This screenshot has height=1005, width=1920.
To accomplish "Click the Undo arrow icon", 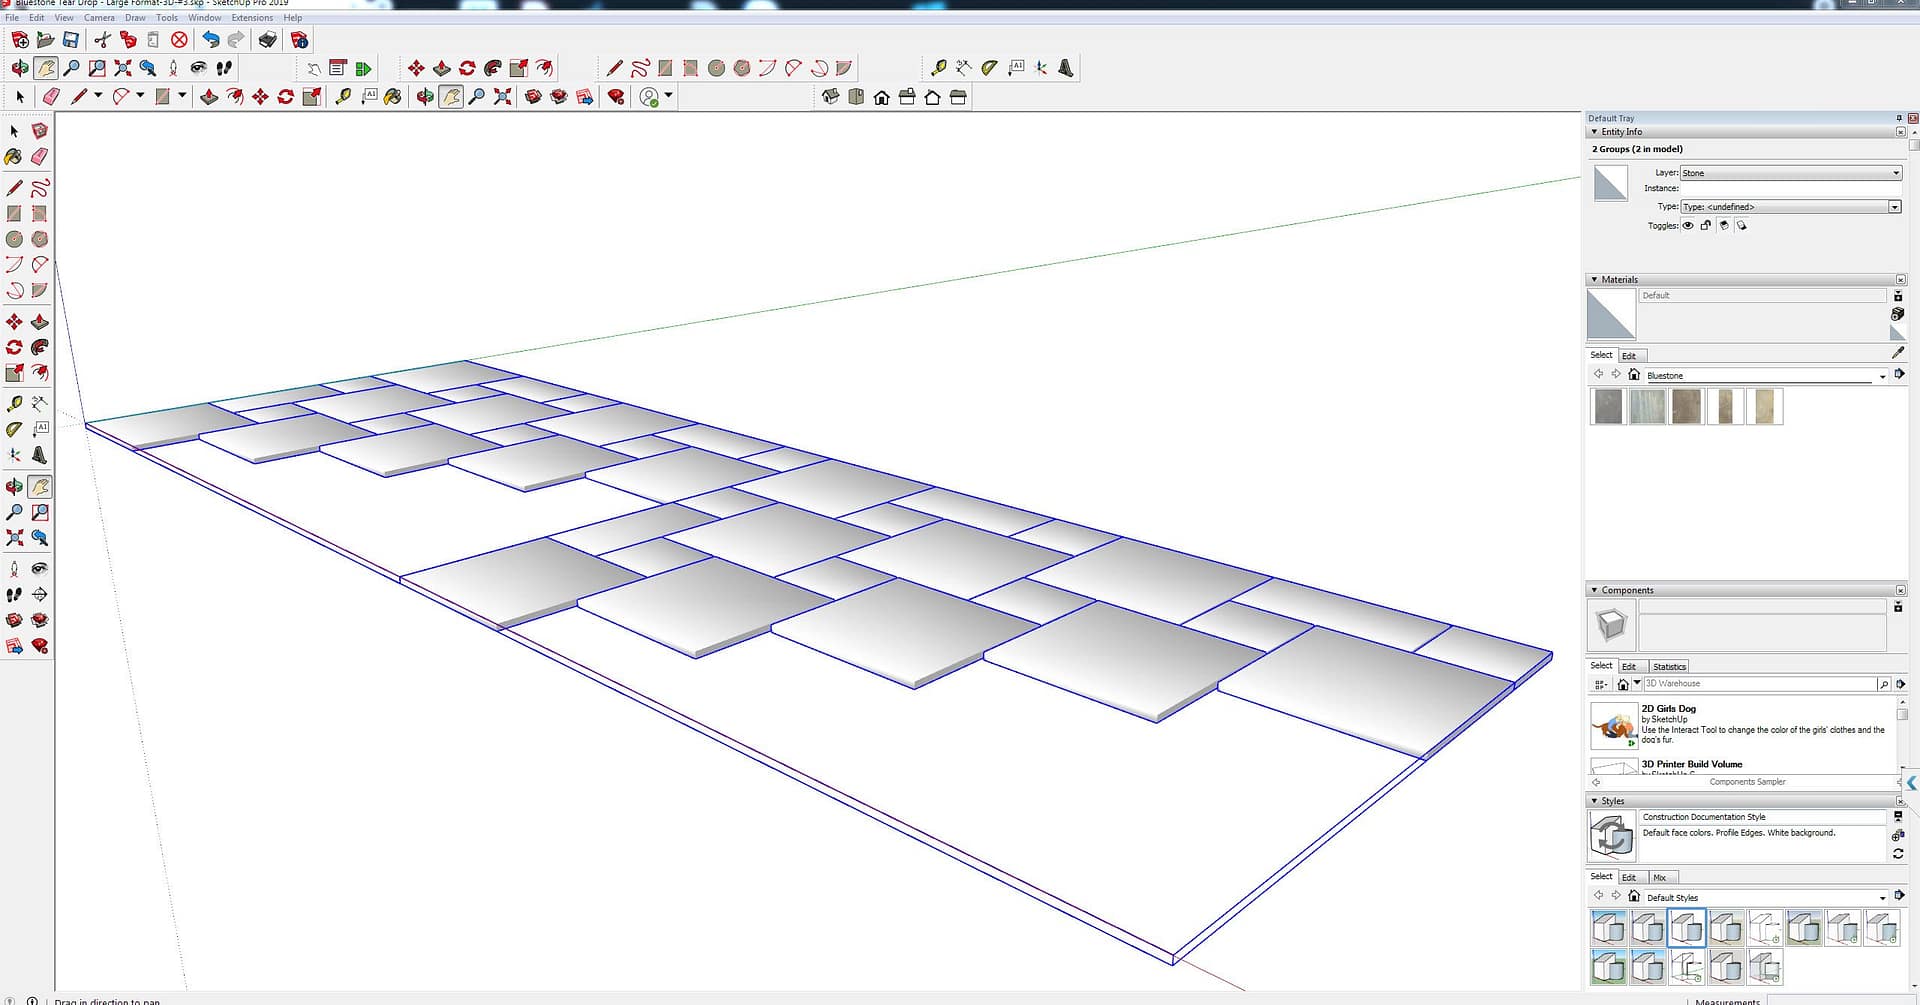I will click(210, 40).
